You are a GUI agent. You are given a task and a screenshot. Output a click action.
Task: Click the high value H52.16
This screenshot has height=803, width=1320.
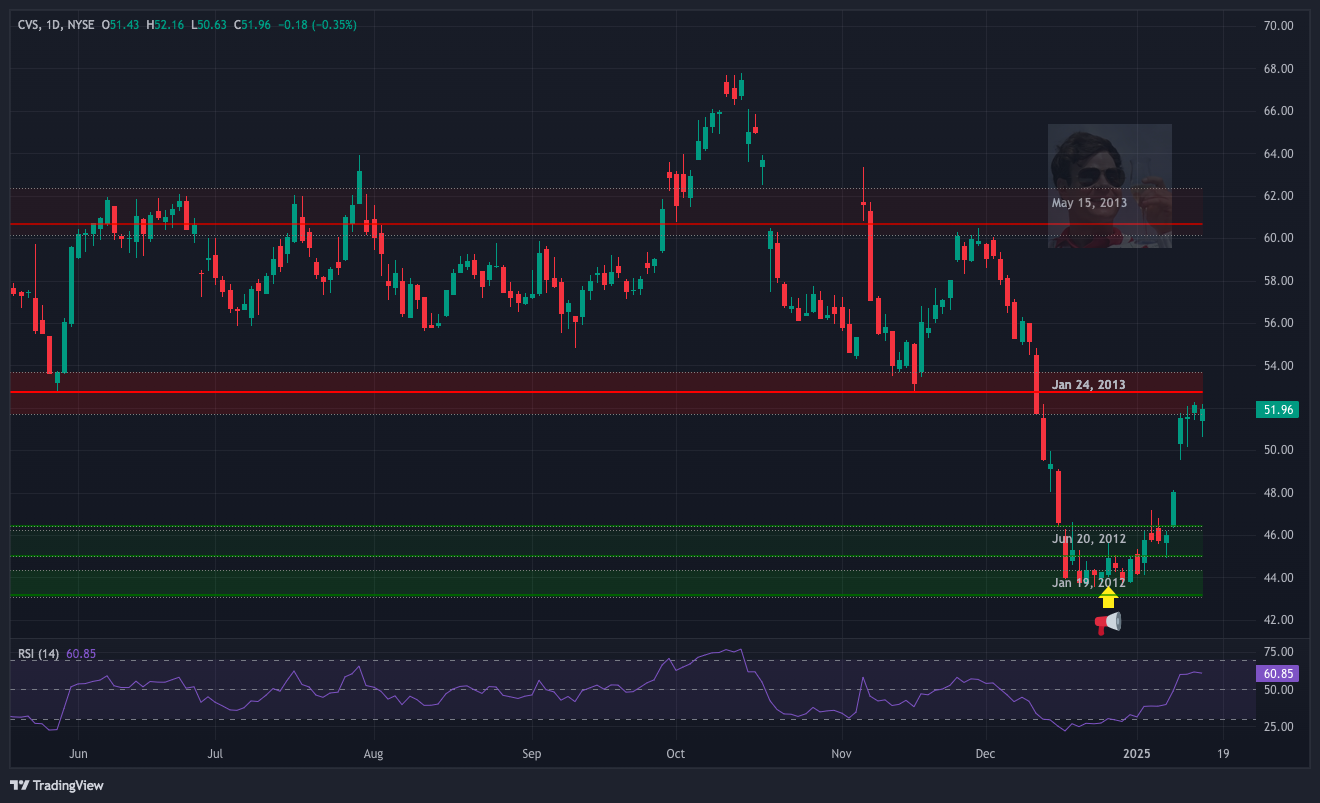coord(166,24)
